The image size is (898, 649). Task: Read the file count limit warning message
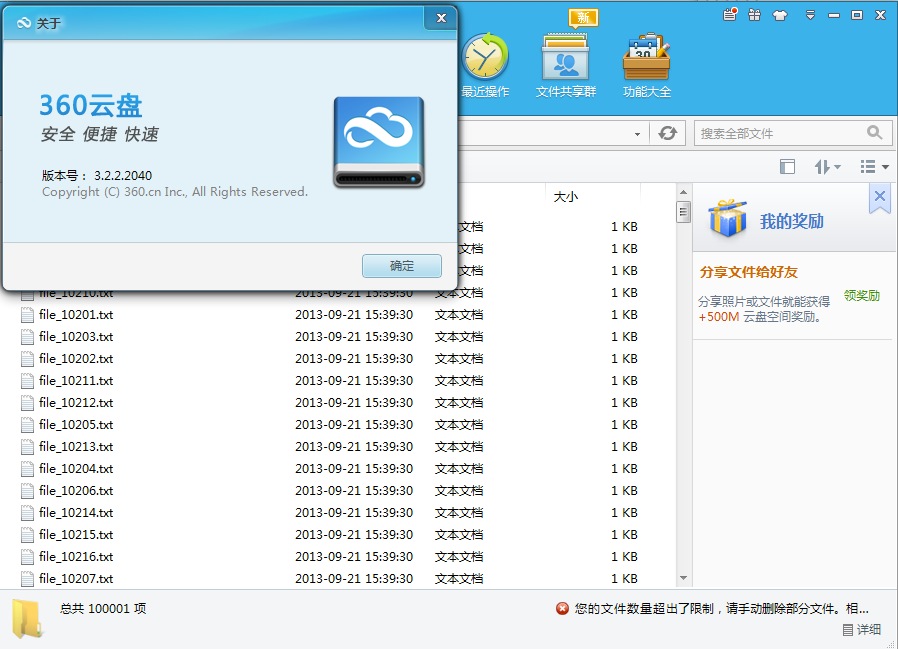click(x=722, y=608)
